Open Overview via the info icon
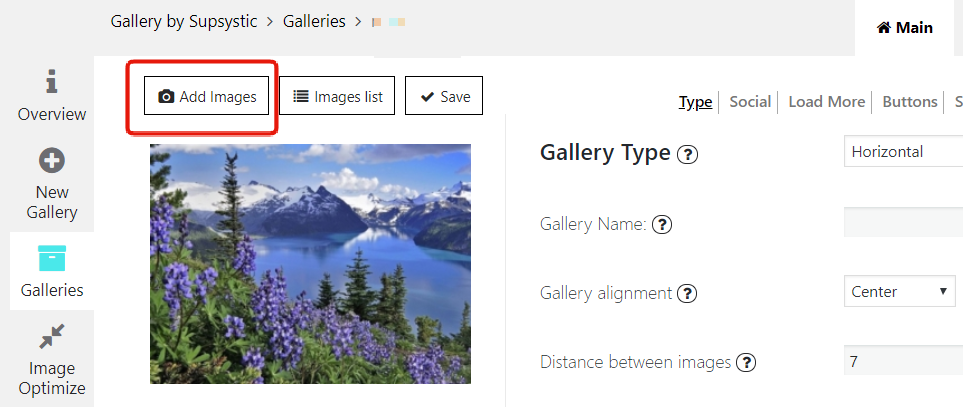The height and width of the screenshot is (407, 963). coord(52,82)
